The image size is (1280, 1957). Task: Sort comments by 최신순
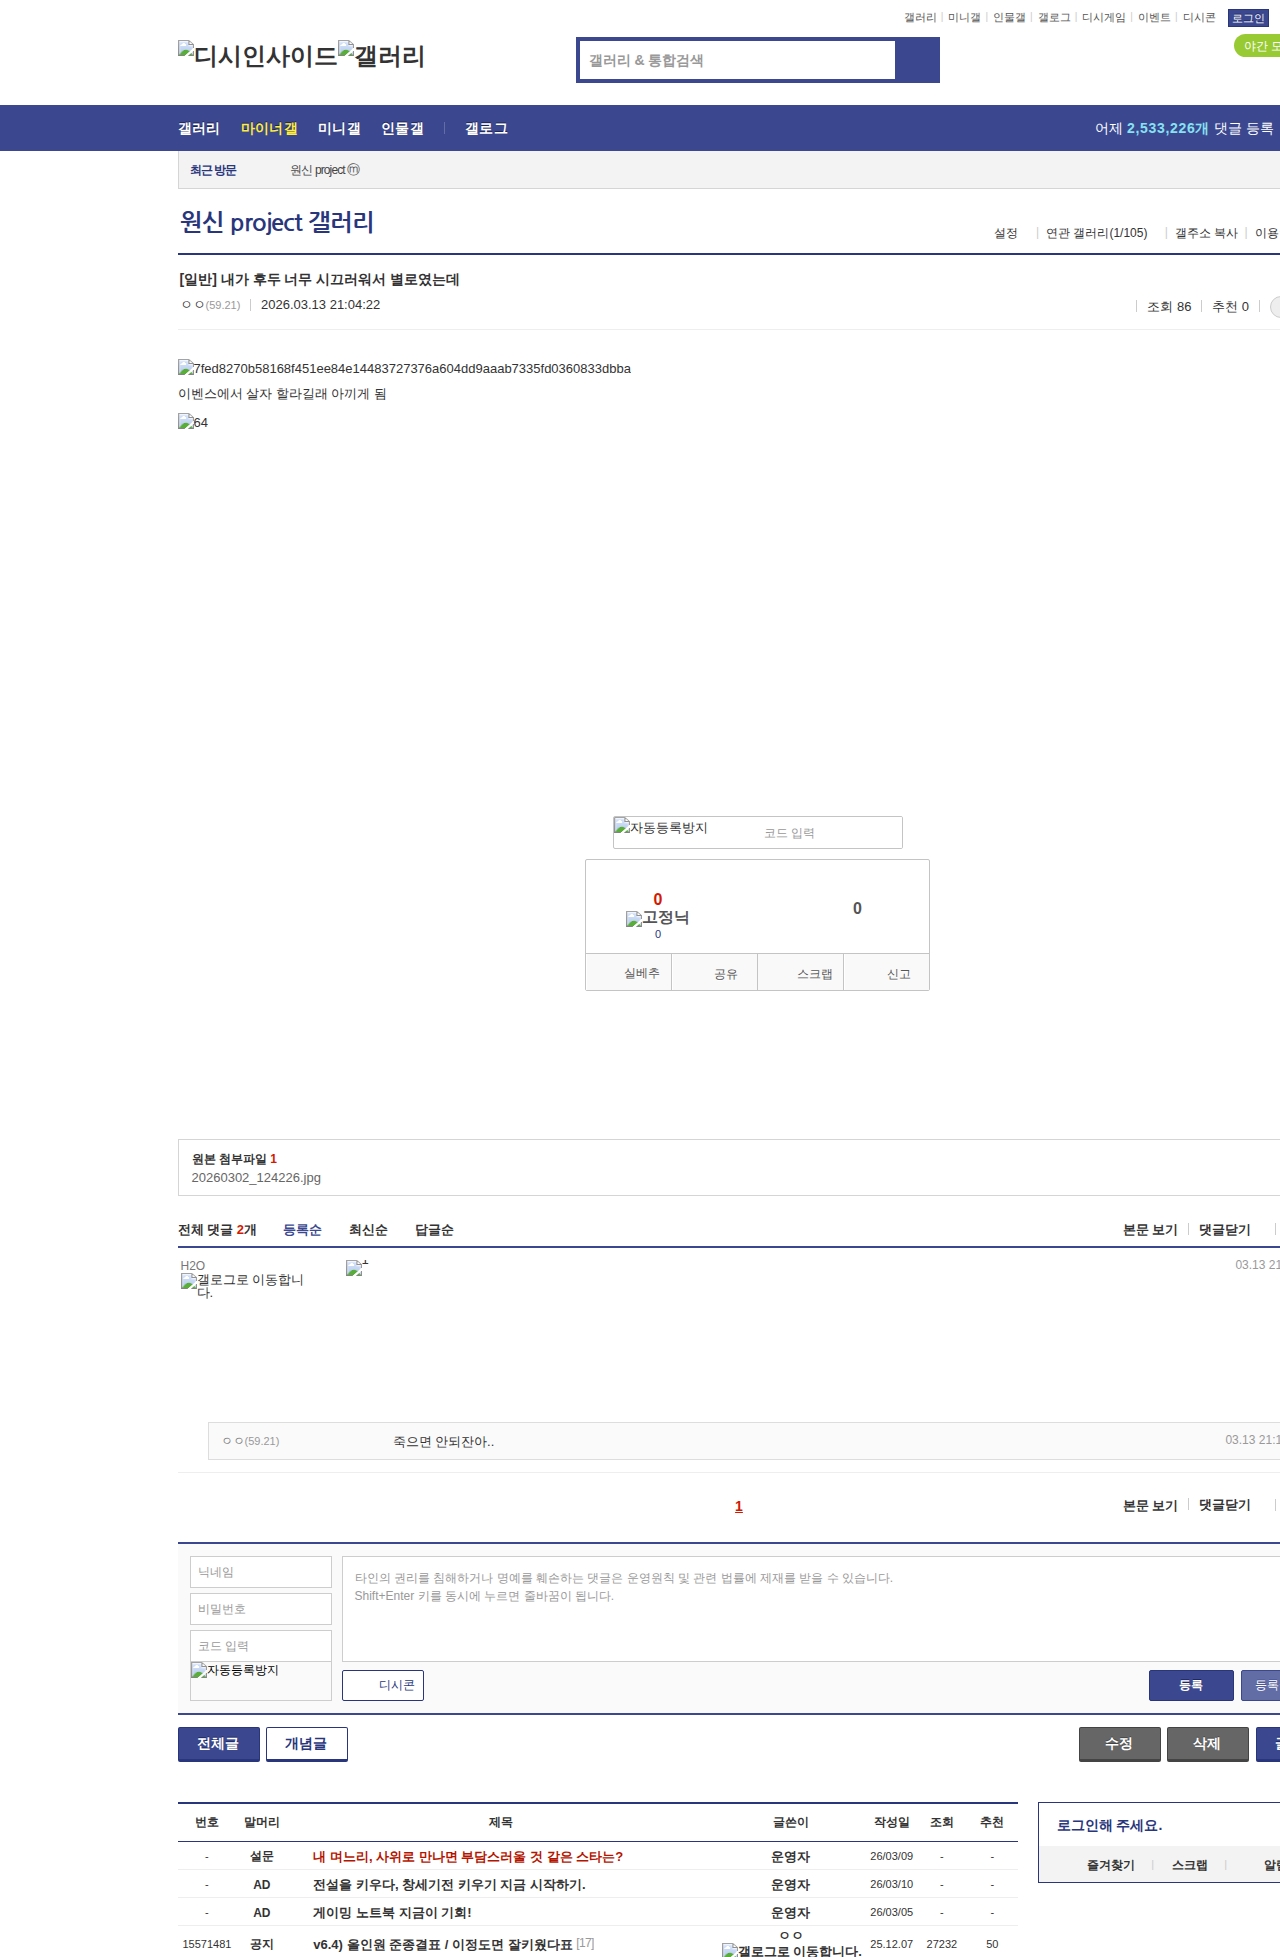point(368,1230)
